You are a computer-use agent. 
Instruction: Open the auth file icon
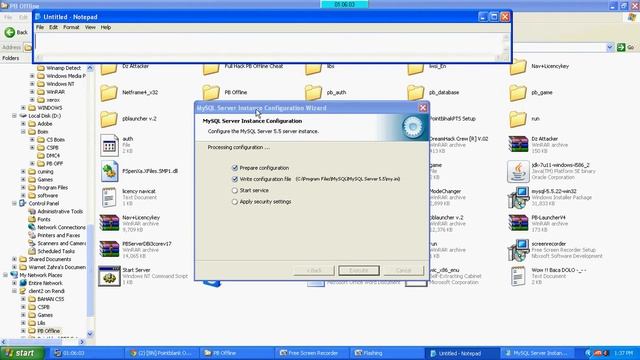tap(109, 145)
